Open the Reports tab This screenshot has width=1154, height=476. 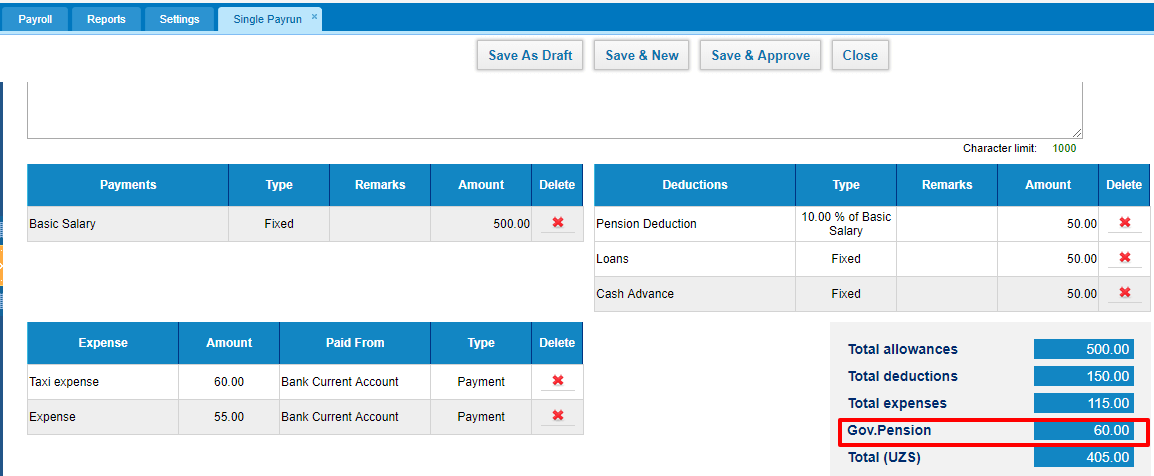tap(106, 19)
